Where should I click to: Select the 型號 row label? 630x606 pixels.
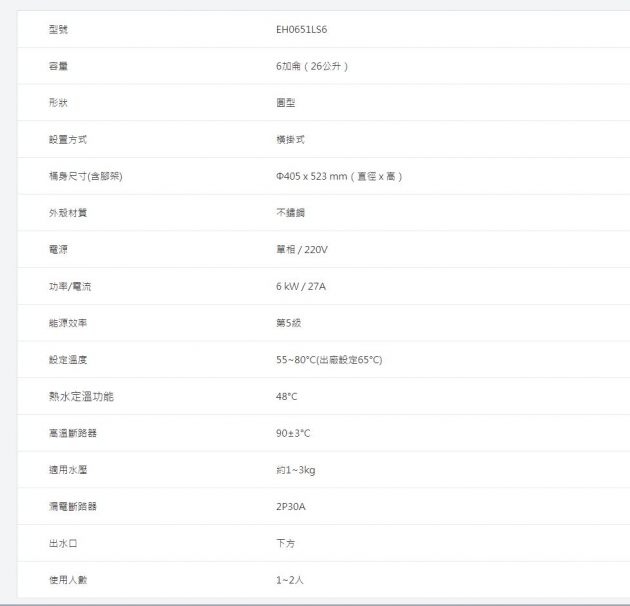[58, 29]
